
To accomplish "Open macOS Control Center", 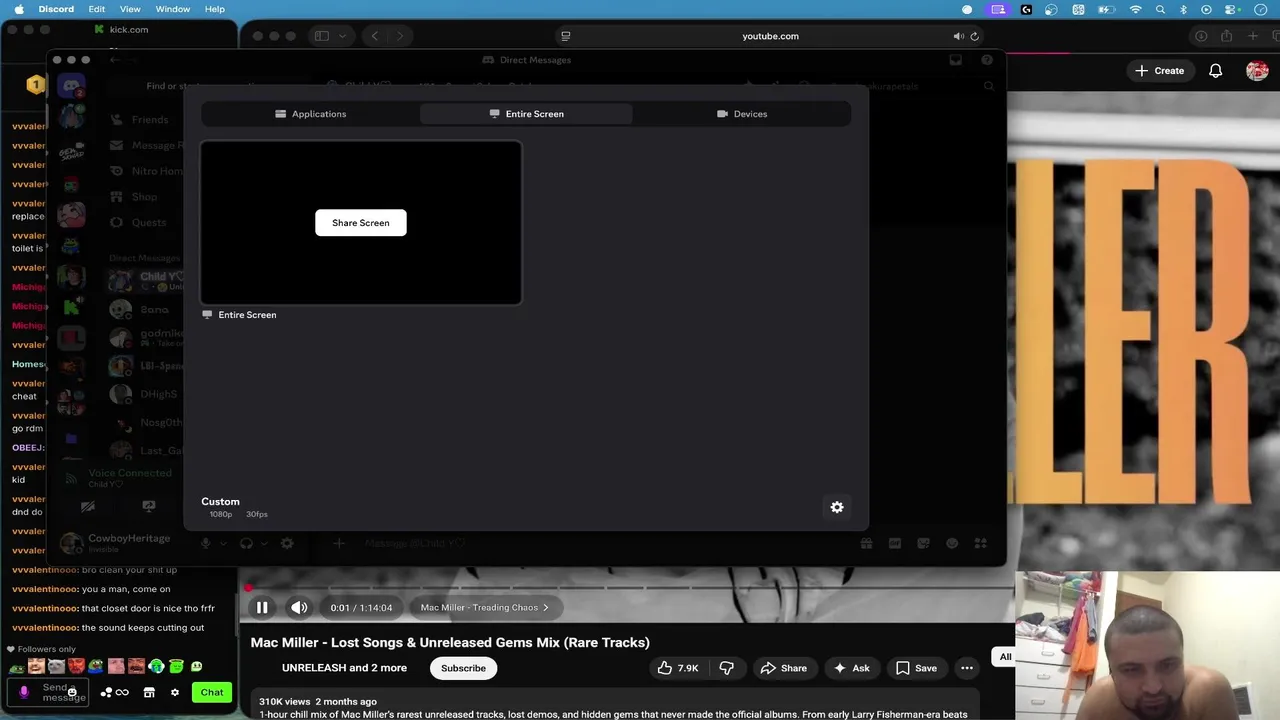I will [x=1230, y=9].
